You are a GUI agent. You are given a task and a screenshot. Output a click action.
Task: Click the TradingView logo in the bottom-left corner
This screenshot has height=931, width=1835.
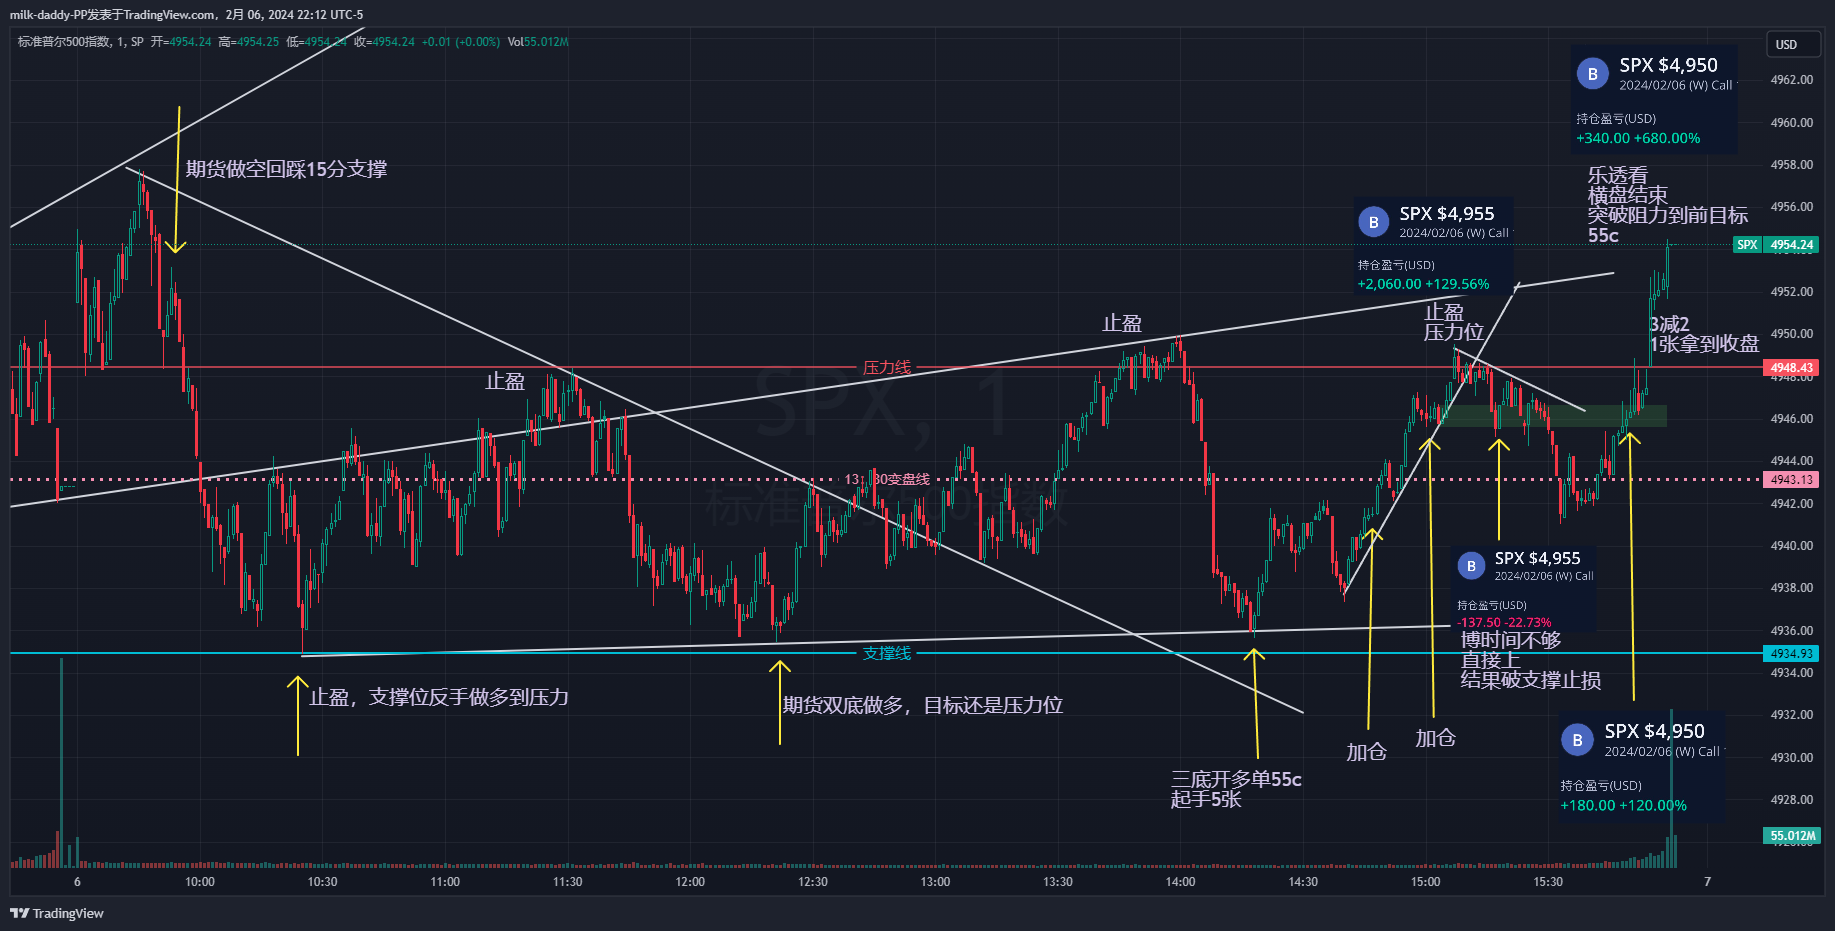point(57,913)
